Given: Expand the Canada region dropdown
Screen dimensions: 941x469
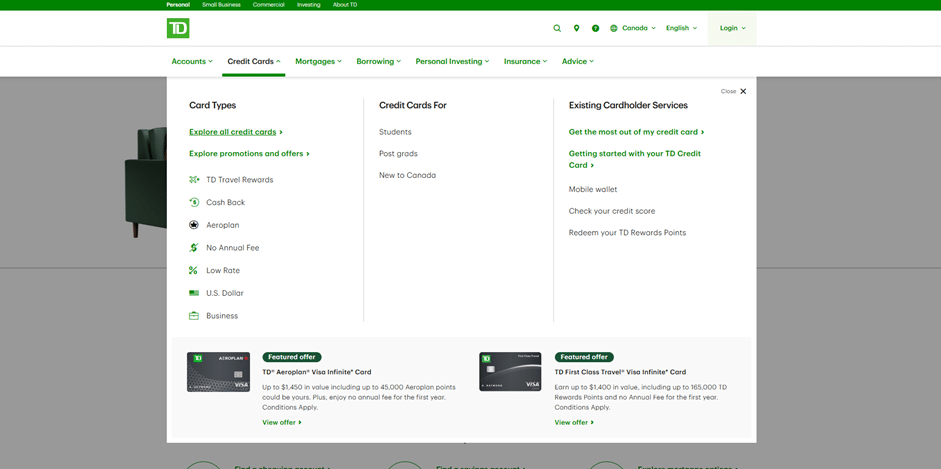Looking at the screenshot, I should (633, 28).
